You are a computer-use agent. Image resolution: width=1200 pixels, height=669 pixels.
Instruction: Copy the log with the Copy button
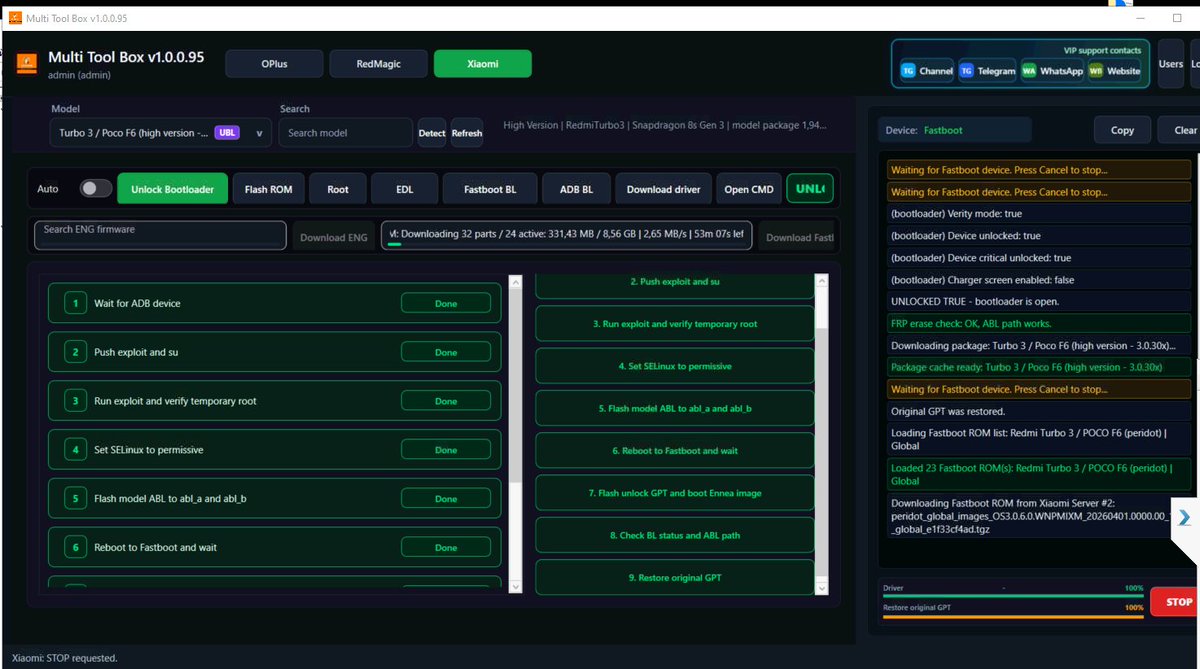pos(1122,130)
